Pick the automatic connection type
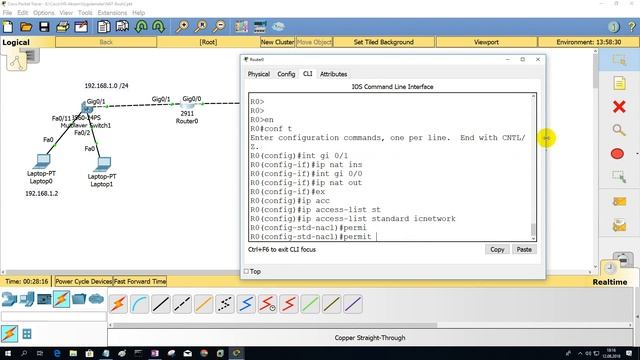 pyautogui.click(x=118, y=304)
